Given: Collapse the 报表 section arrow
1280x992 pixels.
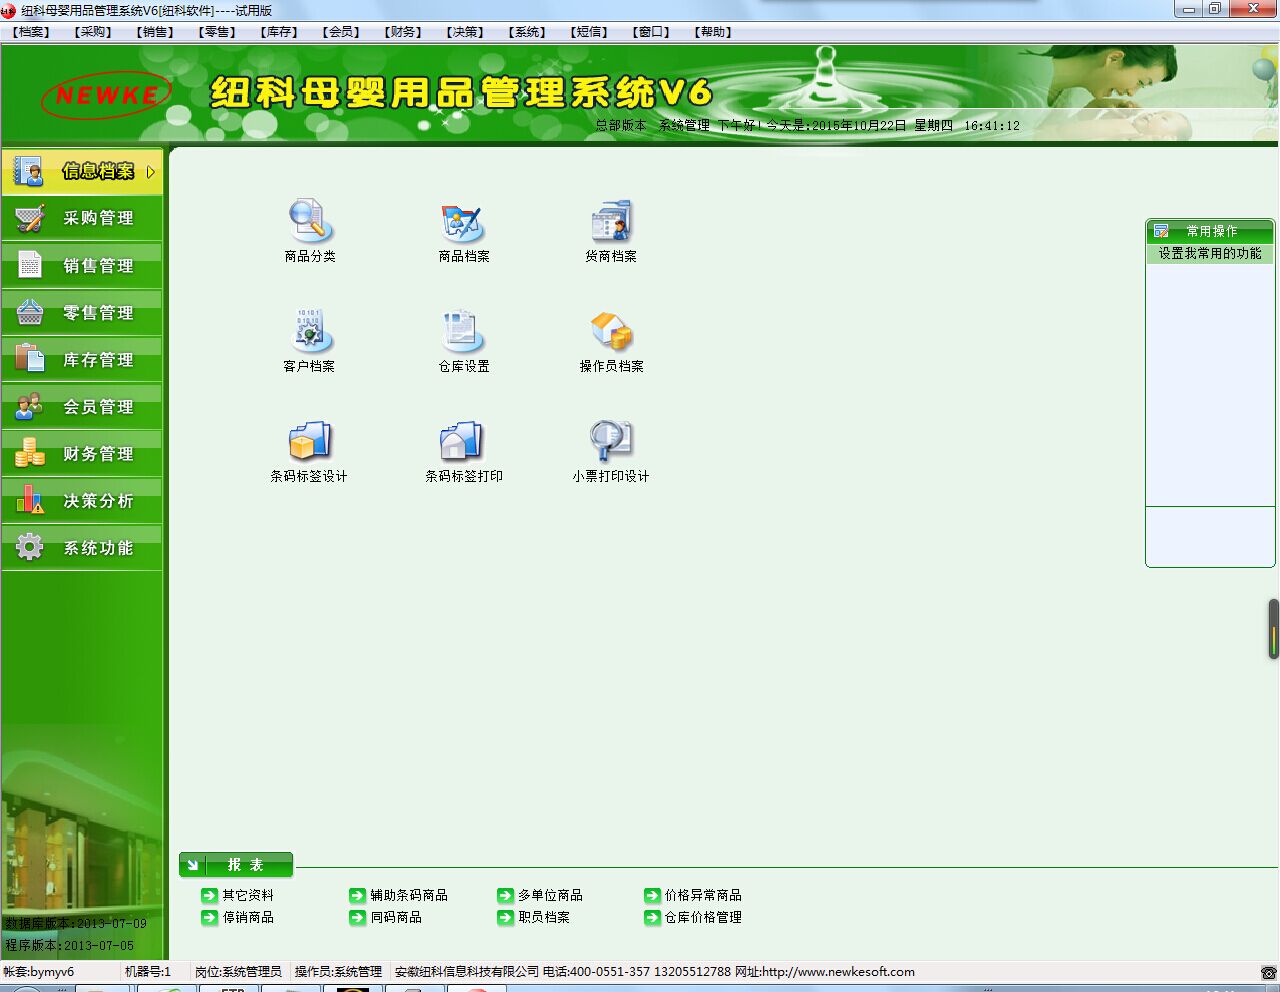Looking at the screenshot, I should [x=193, y=865].
